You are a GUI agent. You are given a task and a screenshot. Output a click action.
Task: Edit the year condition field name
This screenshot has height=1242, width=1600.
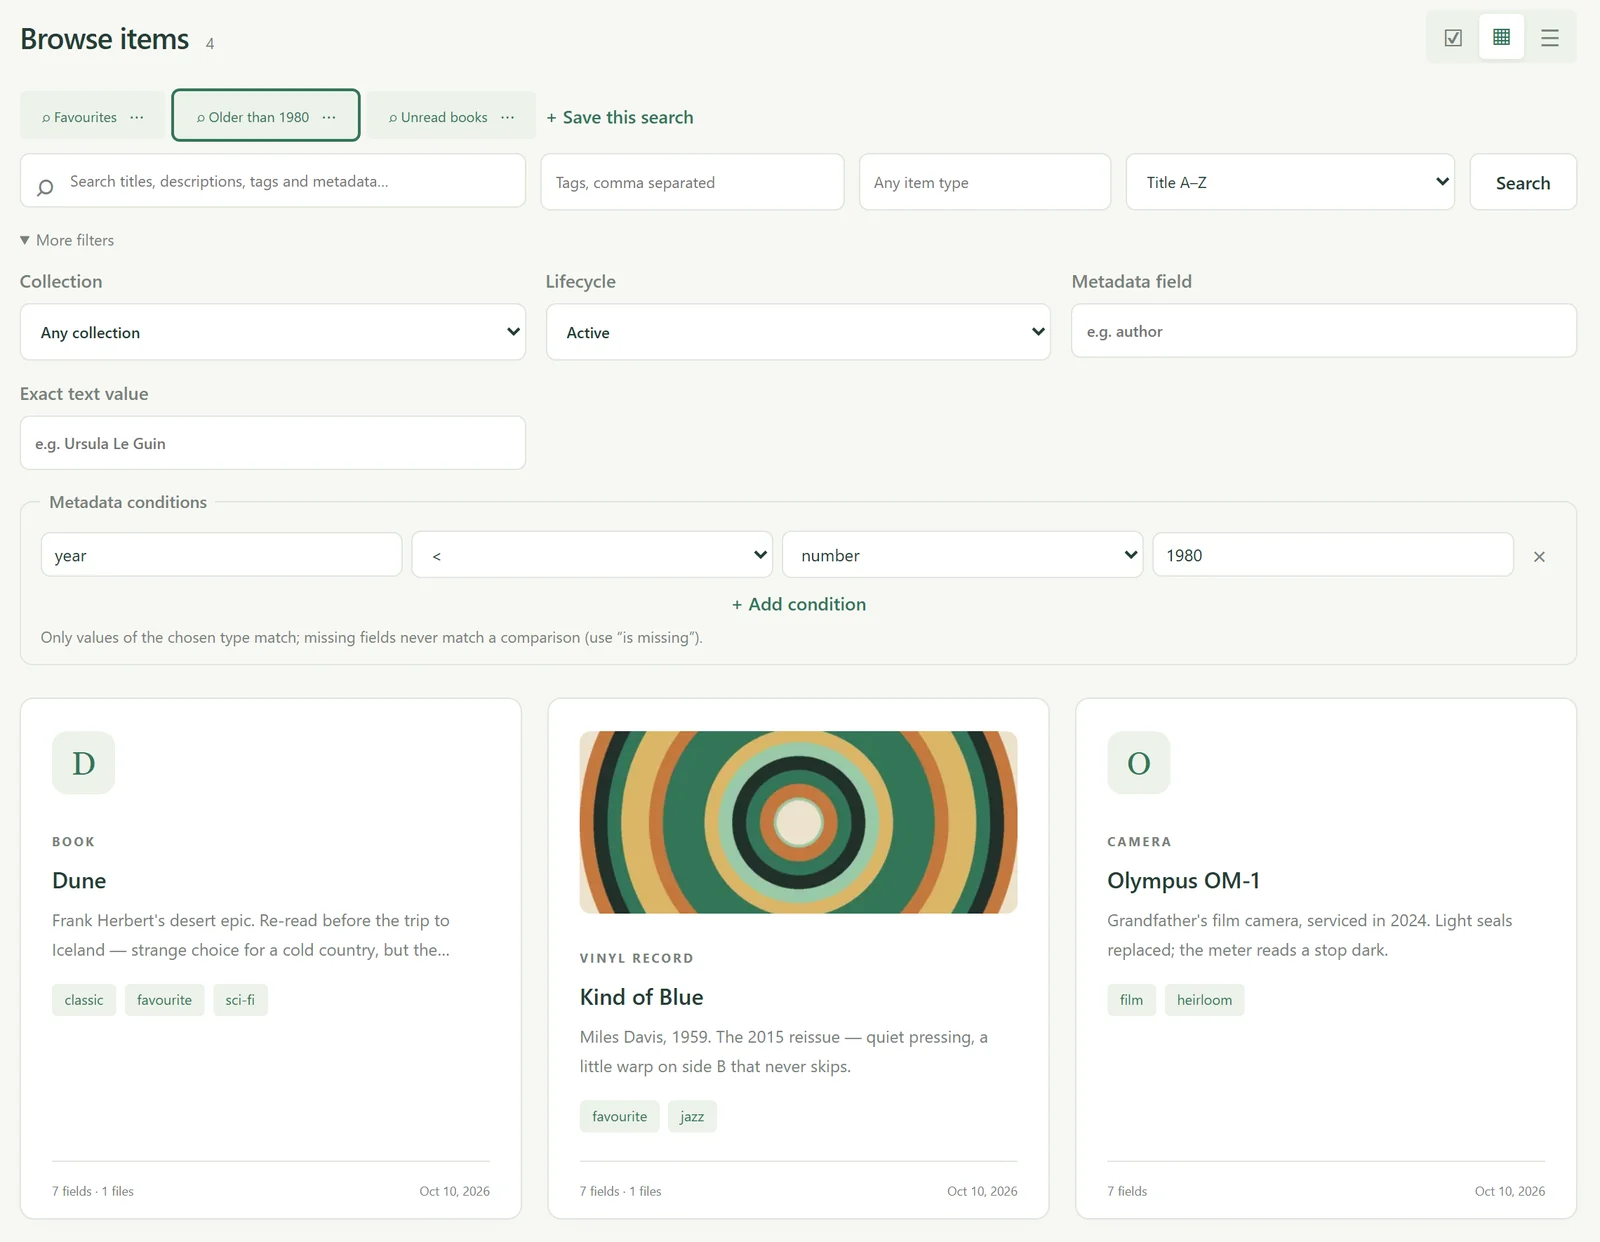tap(221, 555)
